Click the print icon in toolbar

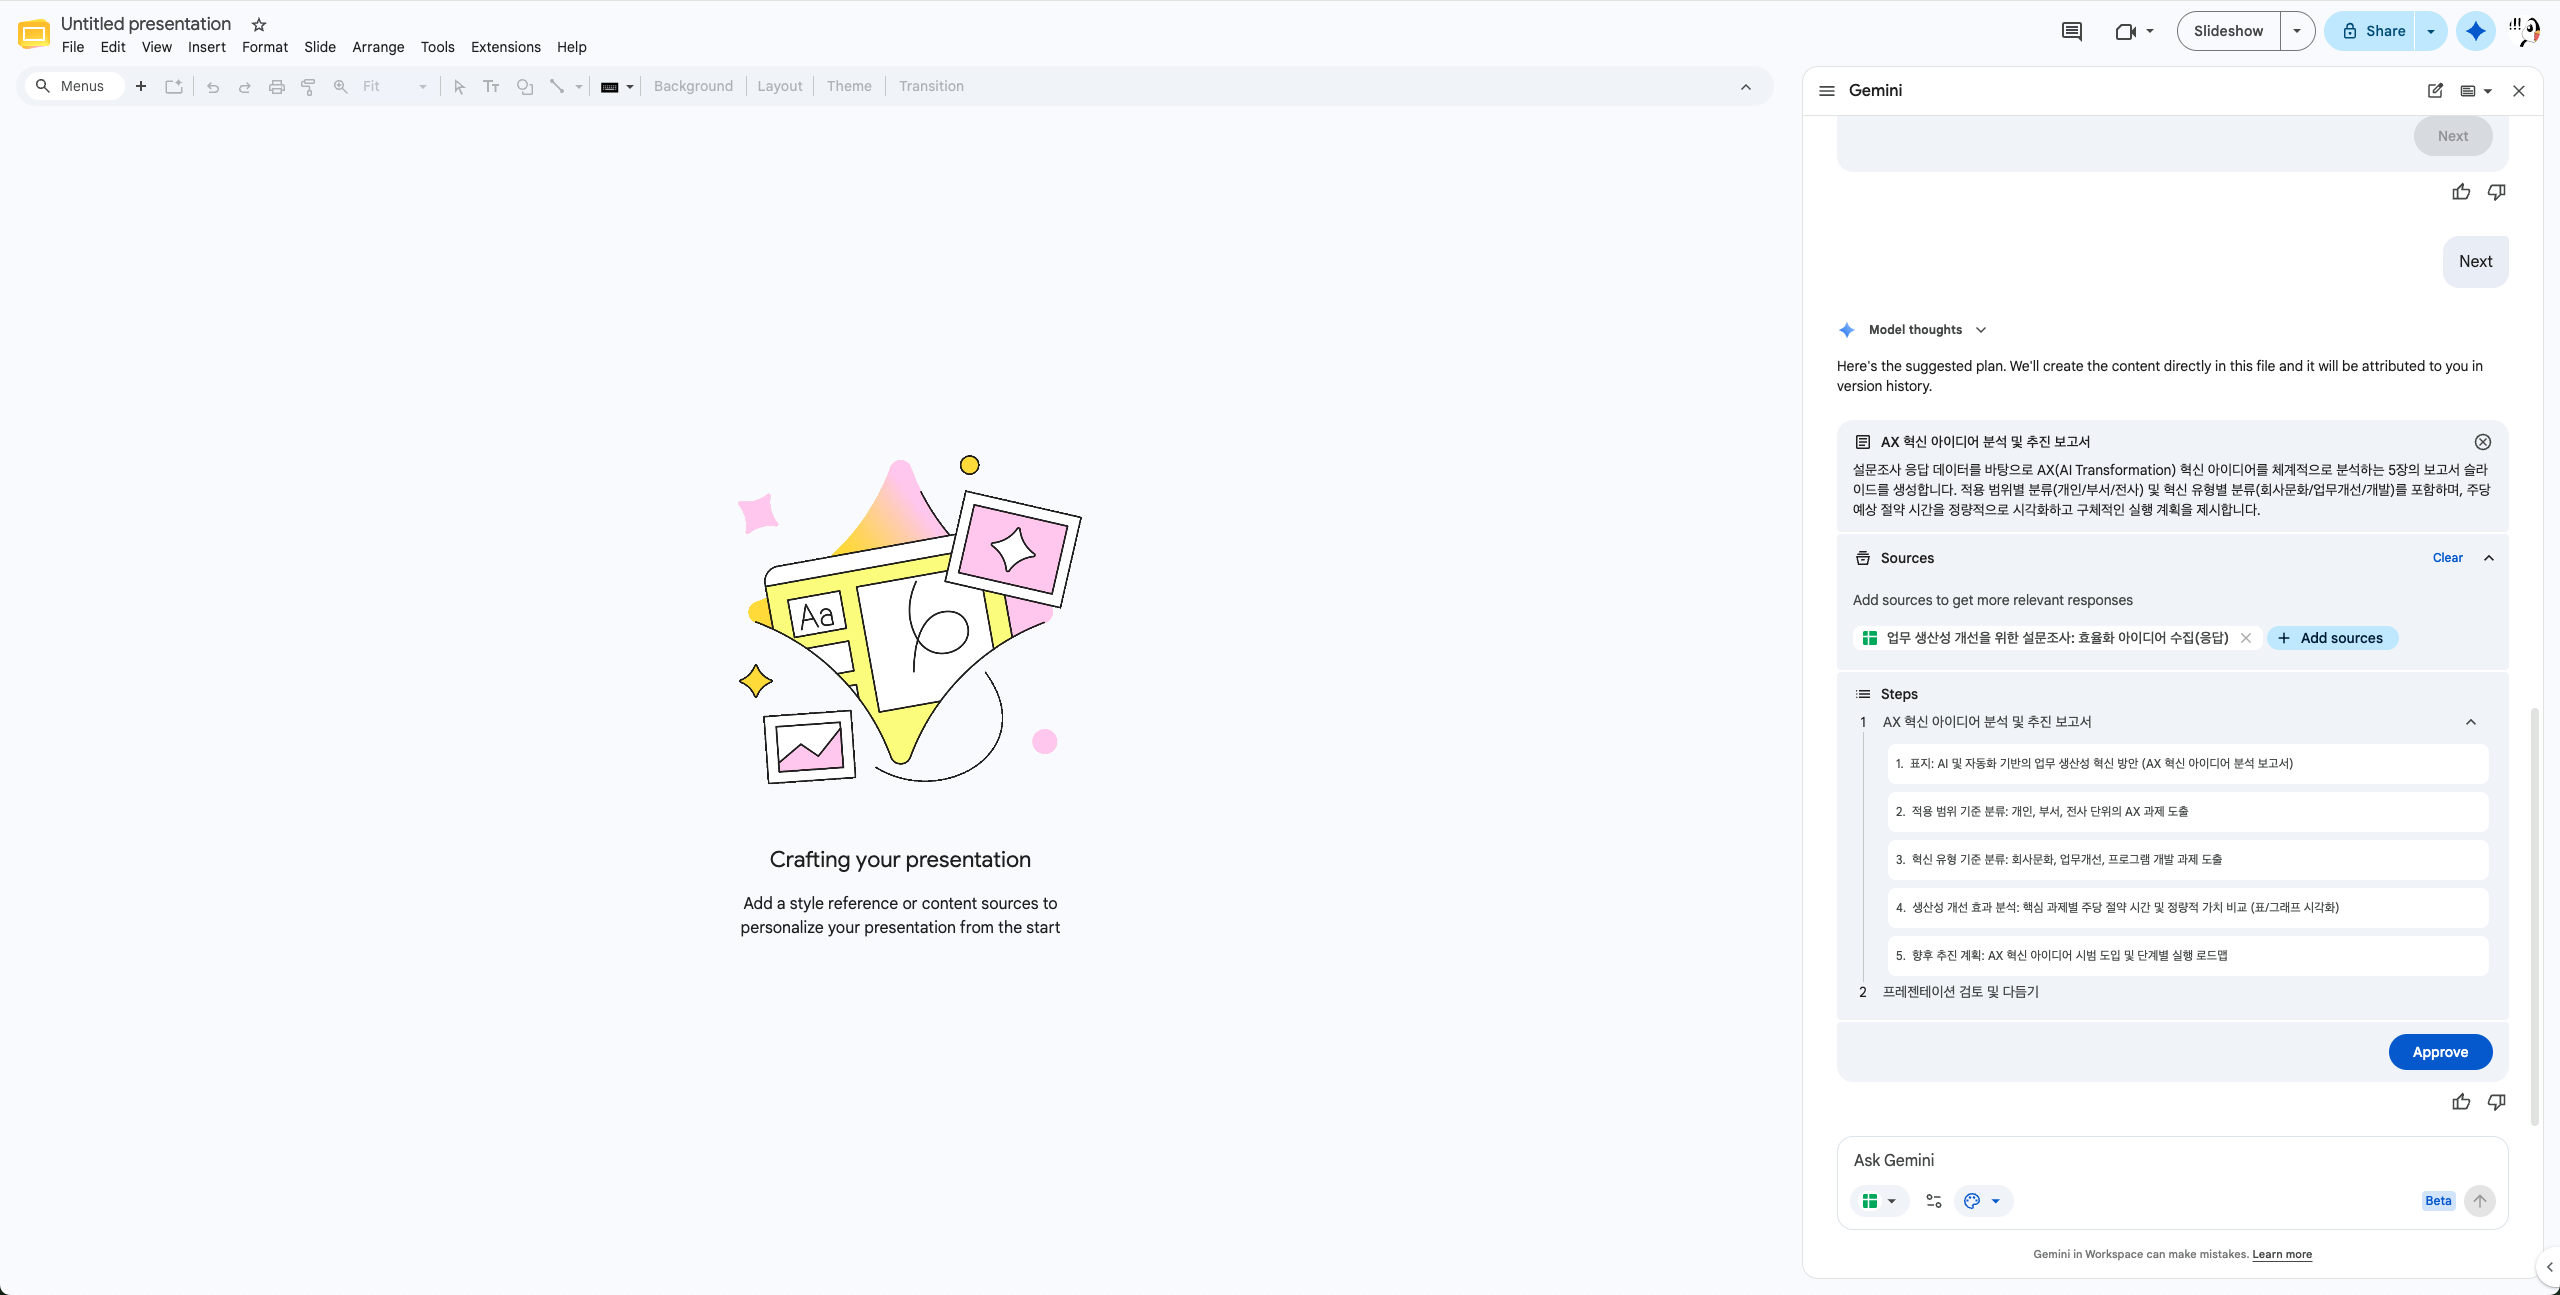(x=277, y=86)
